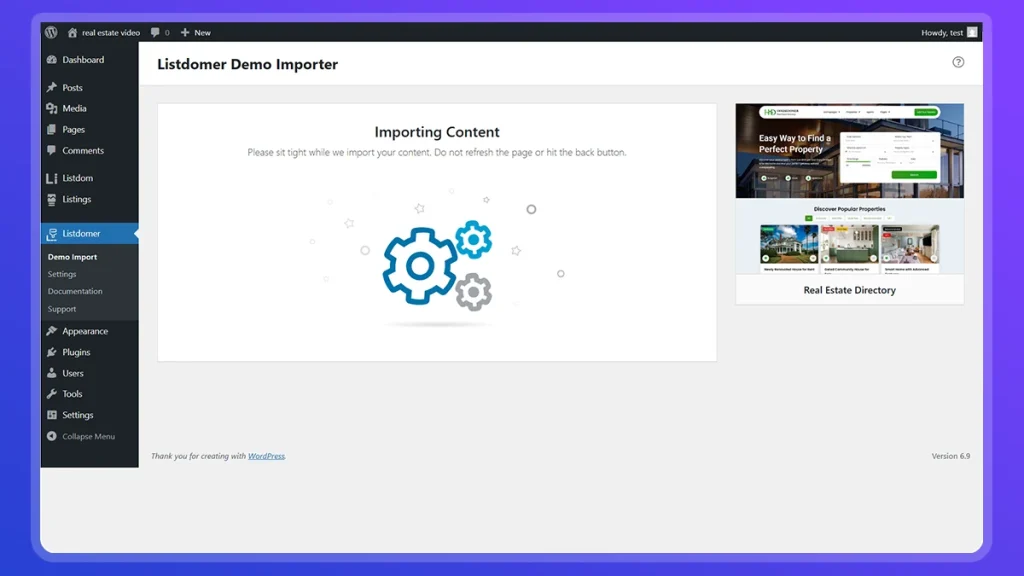Screen dimensions: 1024x576
Task: Open the help question mark icon
Action: pyautogui.click(x=958, y=62)
